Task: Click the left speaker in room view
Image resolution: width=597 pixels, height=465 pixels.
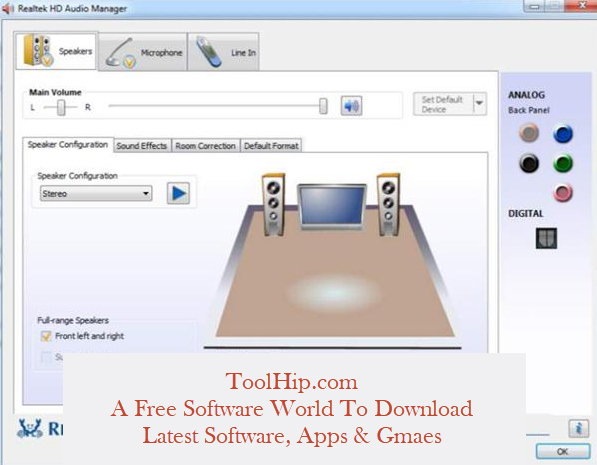Action: [x=273, y=205]
